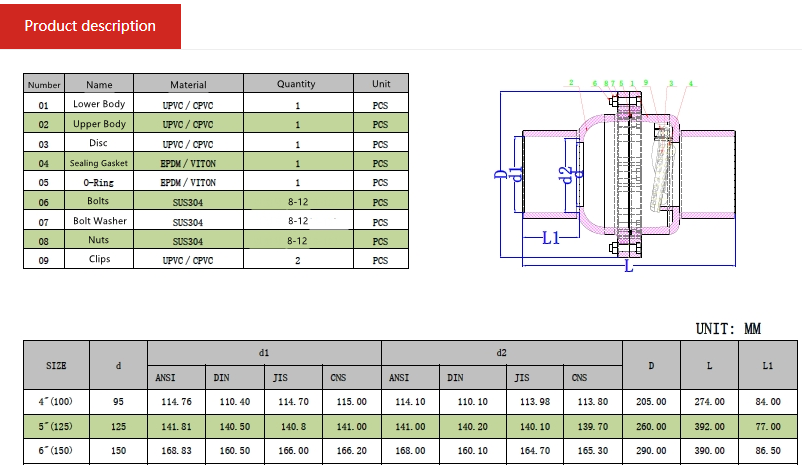The image size is (802, 471).
Task: Click the value '114.76' cell
Action: pos(176,401)
